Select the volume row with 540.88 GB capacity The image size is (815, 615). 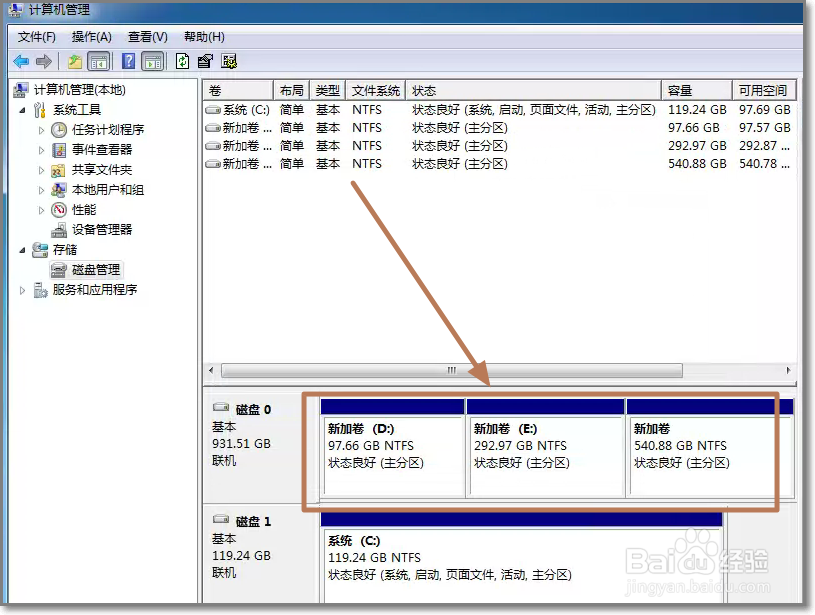(x=499, y=164)
